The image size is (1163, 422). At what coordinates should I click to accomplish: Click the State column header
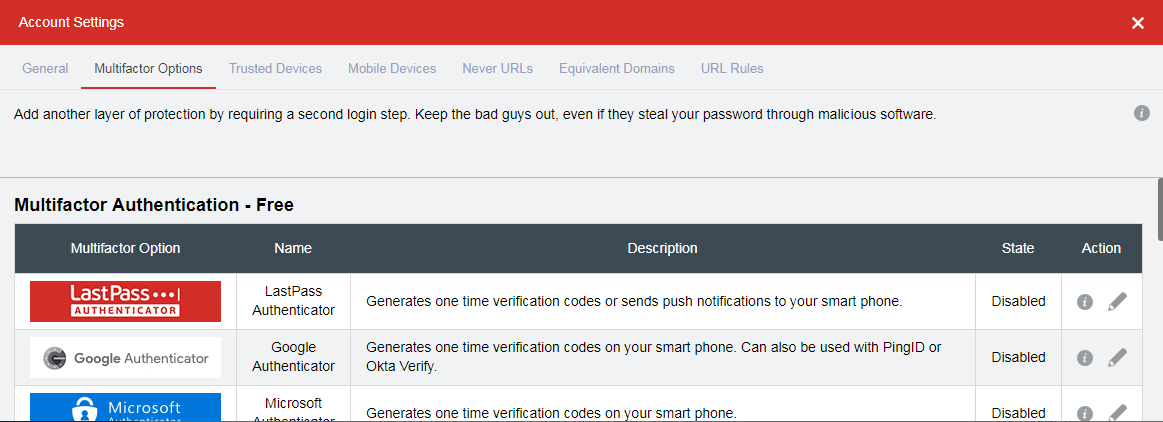(x=1018, y=248)
